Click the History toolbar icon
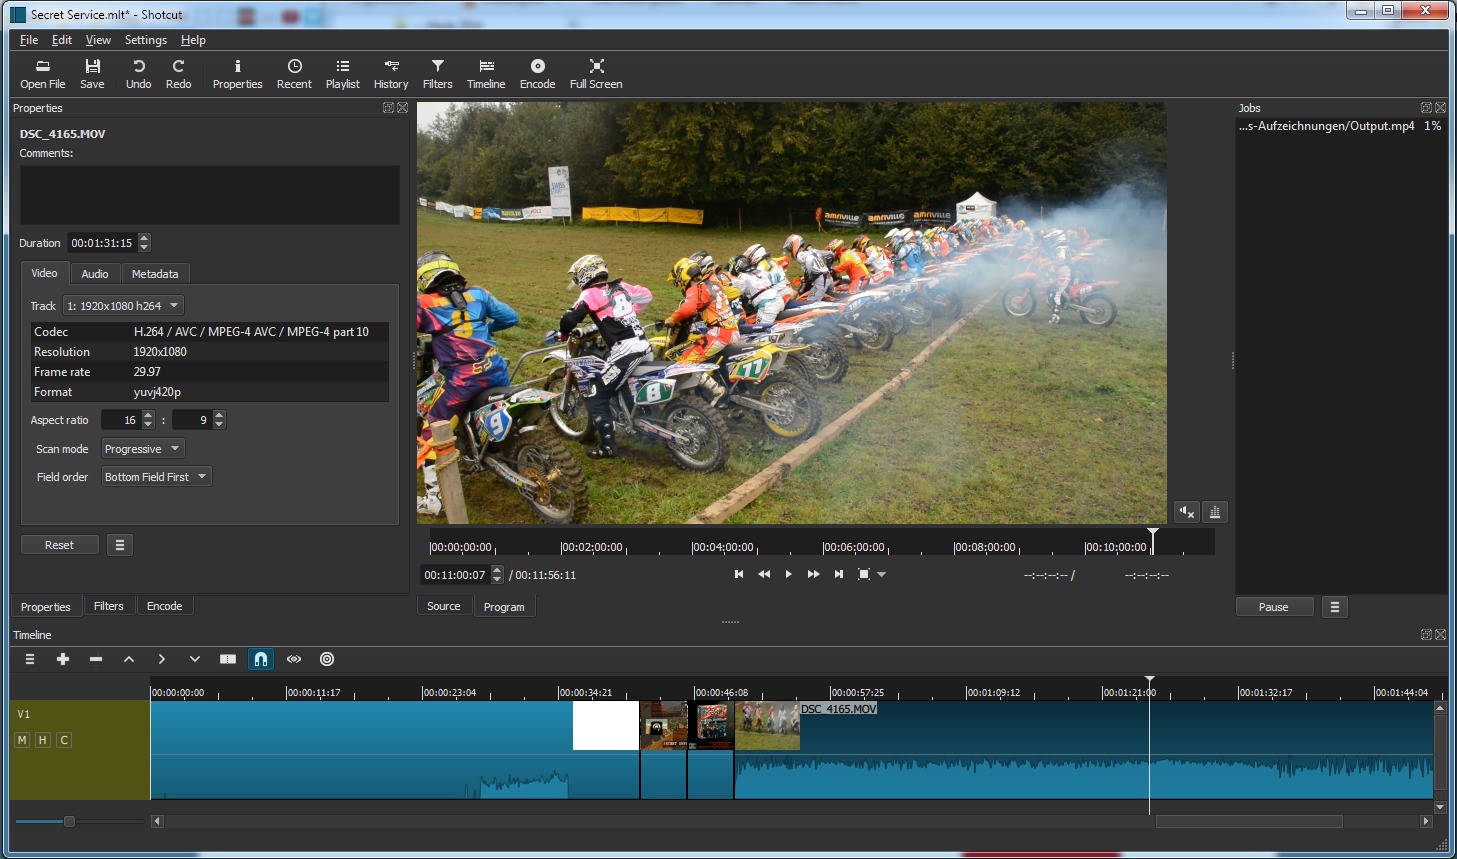 pos(390,71)
